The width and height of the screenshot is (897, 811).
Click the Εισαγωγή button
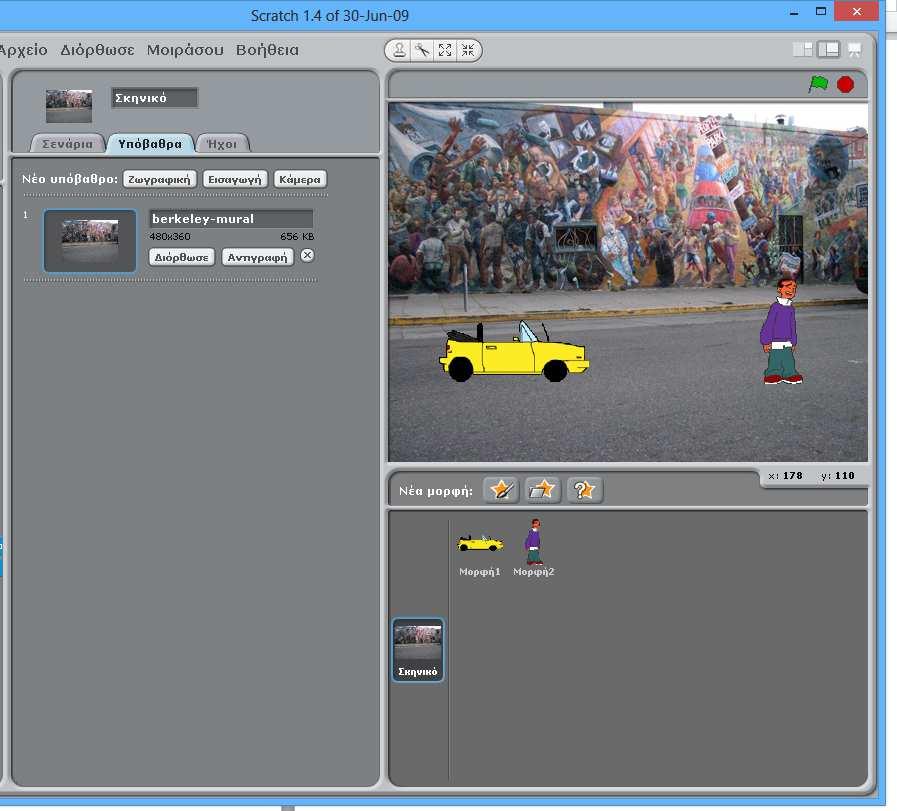[x=235, y=180]
